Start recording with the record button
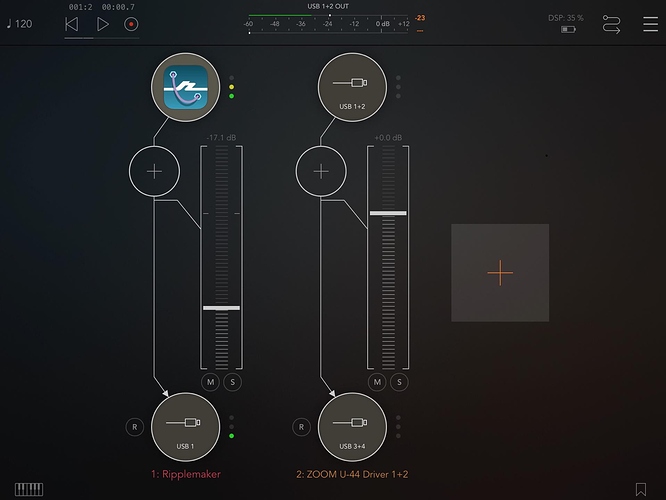The height and width of the screenshot is (500, 666). (131, 24)
